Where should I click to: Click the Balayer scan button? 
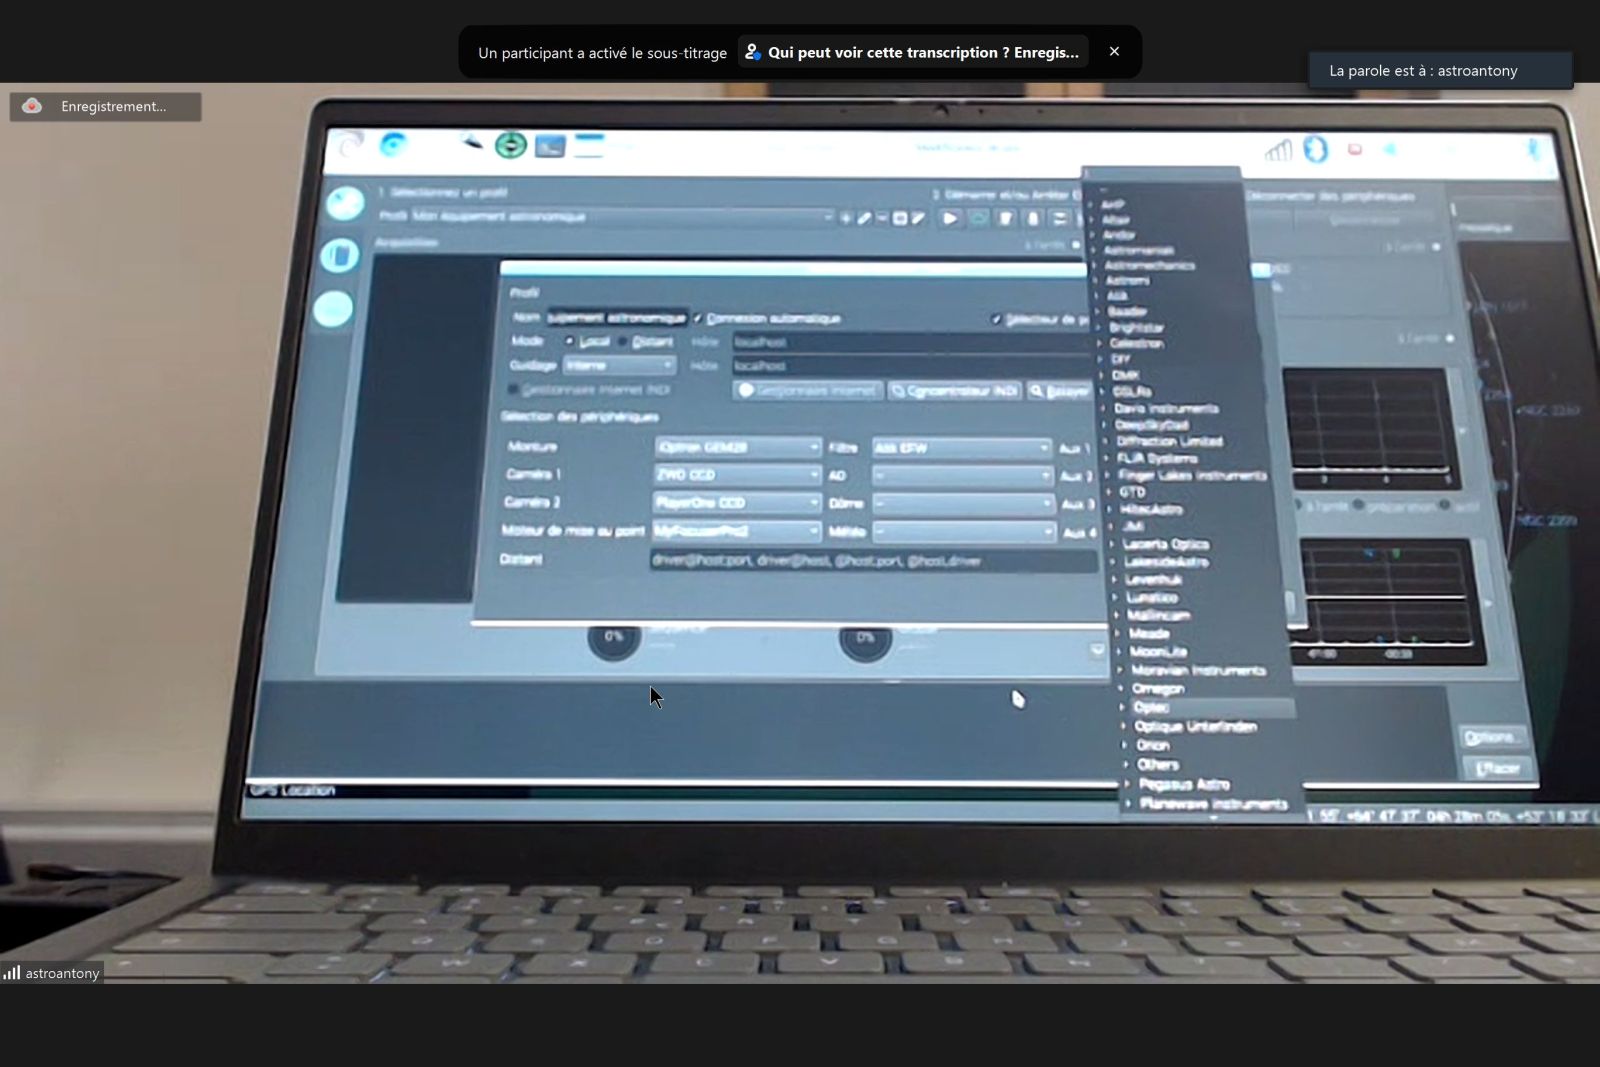point(1059,391)
